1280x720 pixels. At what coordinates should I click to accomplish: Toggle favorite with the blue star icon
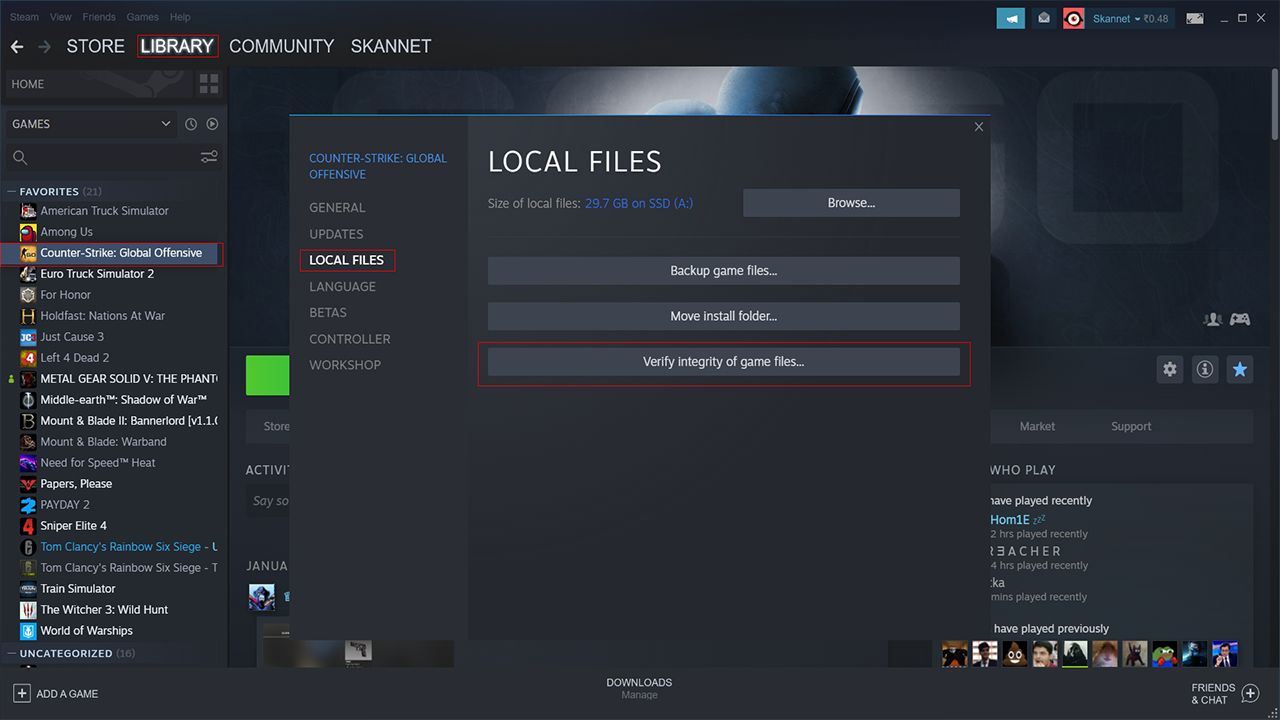[x=1239, y=369]
